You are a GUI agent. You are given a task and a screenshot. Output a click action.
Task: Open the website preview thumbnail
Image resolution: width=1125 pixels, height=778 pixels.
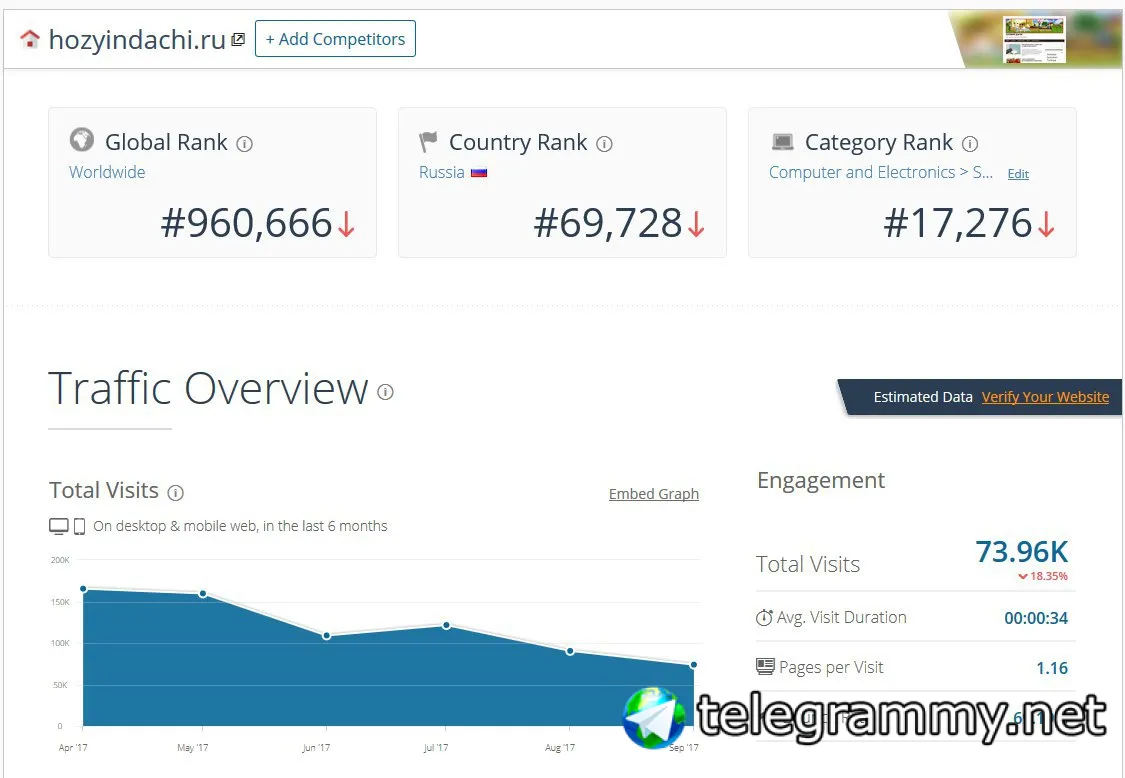click(1034, 39)
